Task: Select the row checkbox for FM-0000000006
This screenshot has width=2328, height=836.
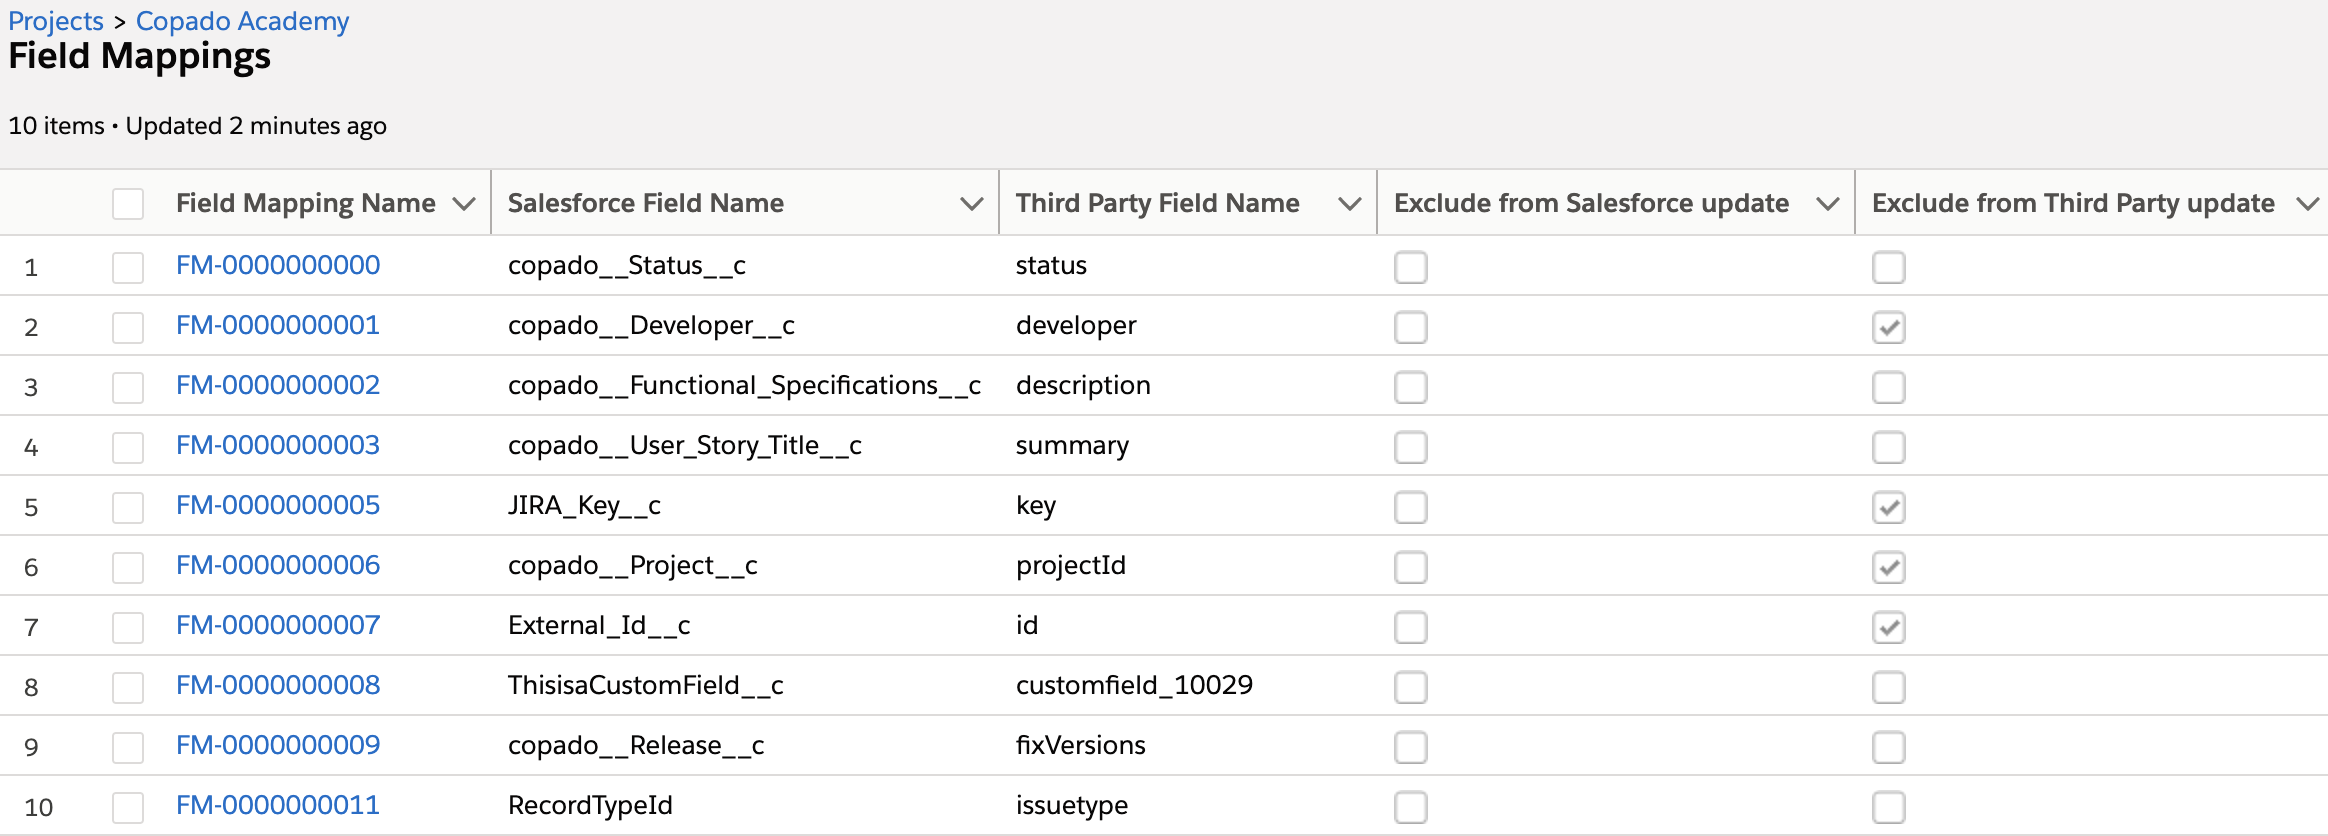Action: click(128, 567)
